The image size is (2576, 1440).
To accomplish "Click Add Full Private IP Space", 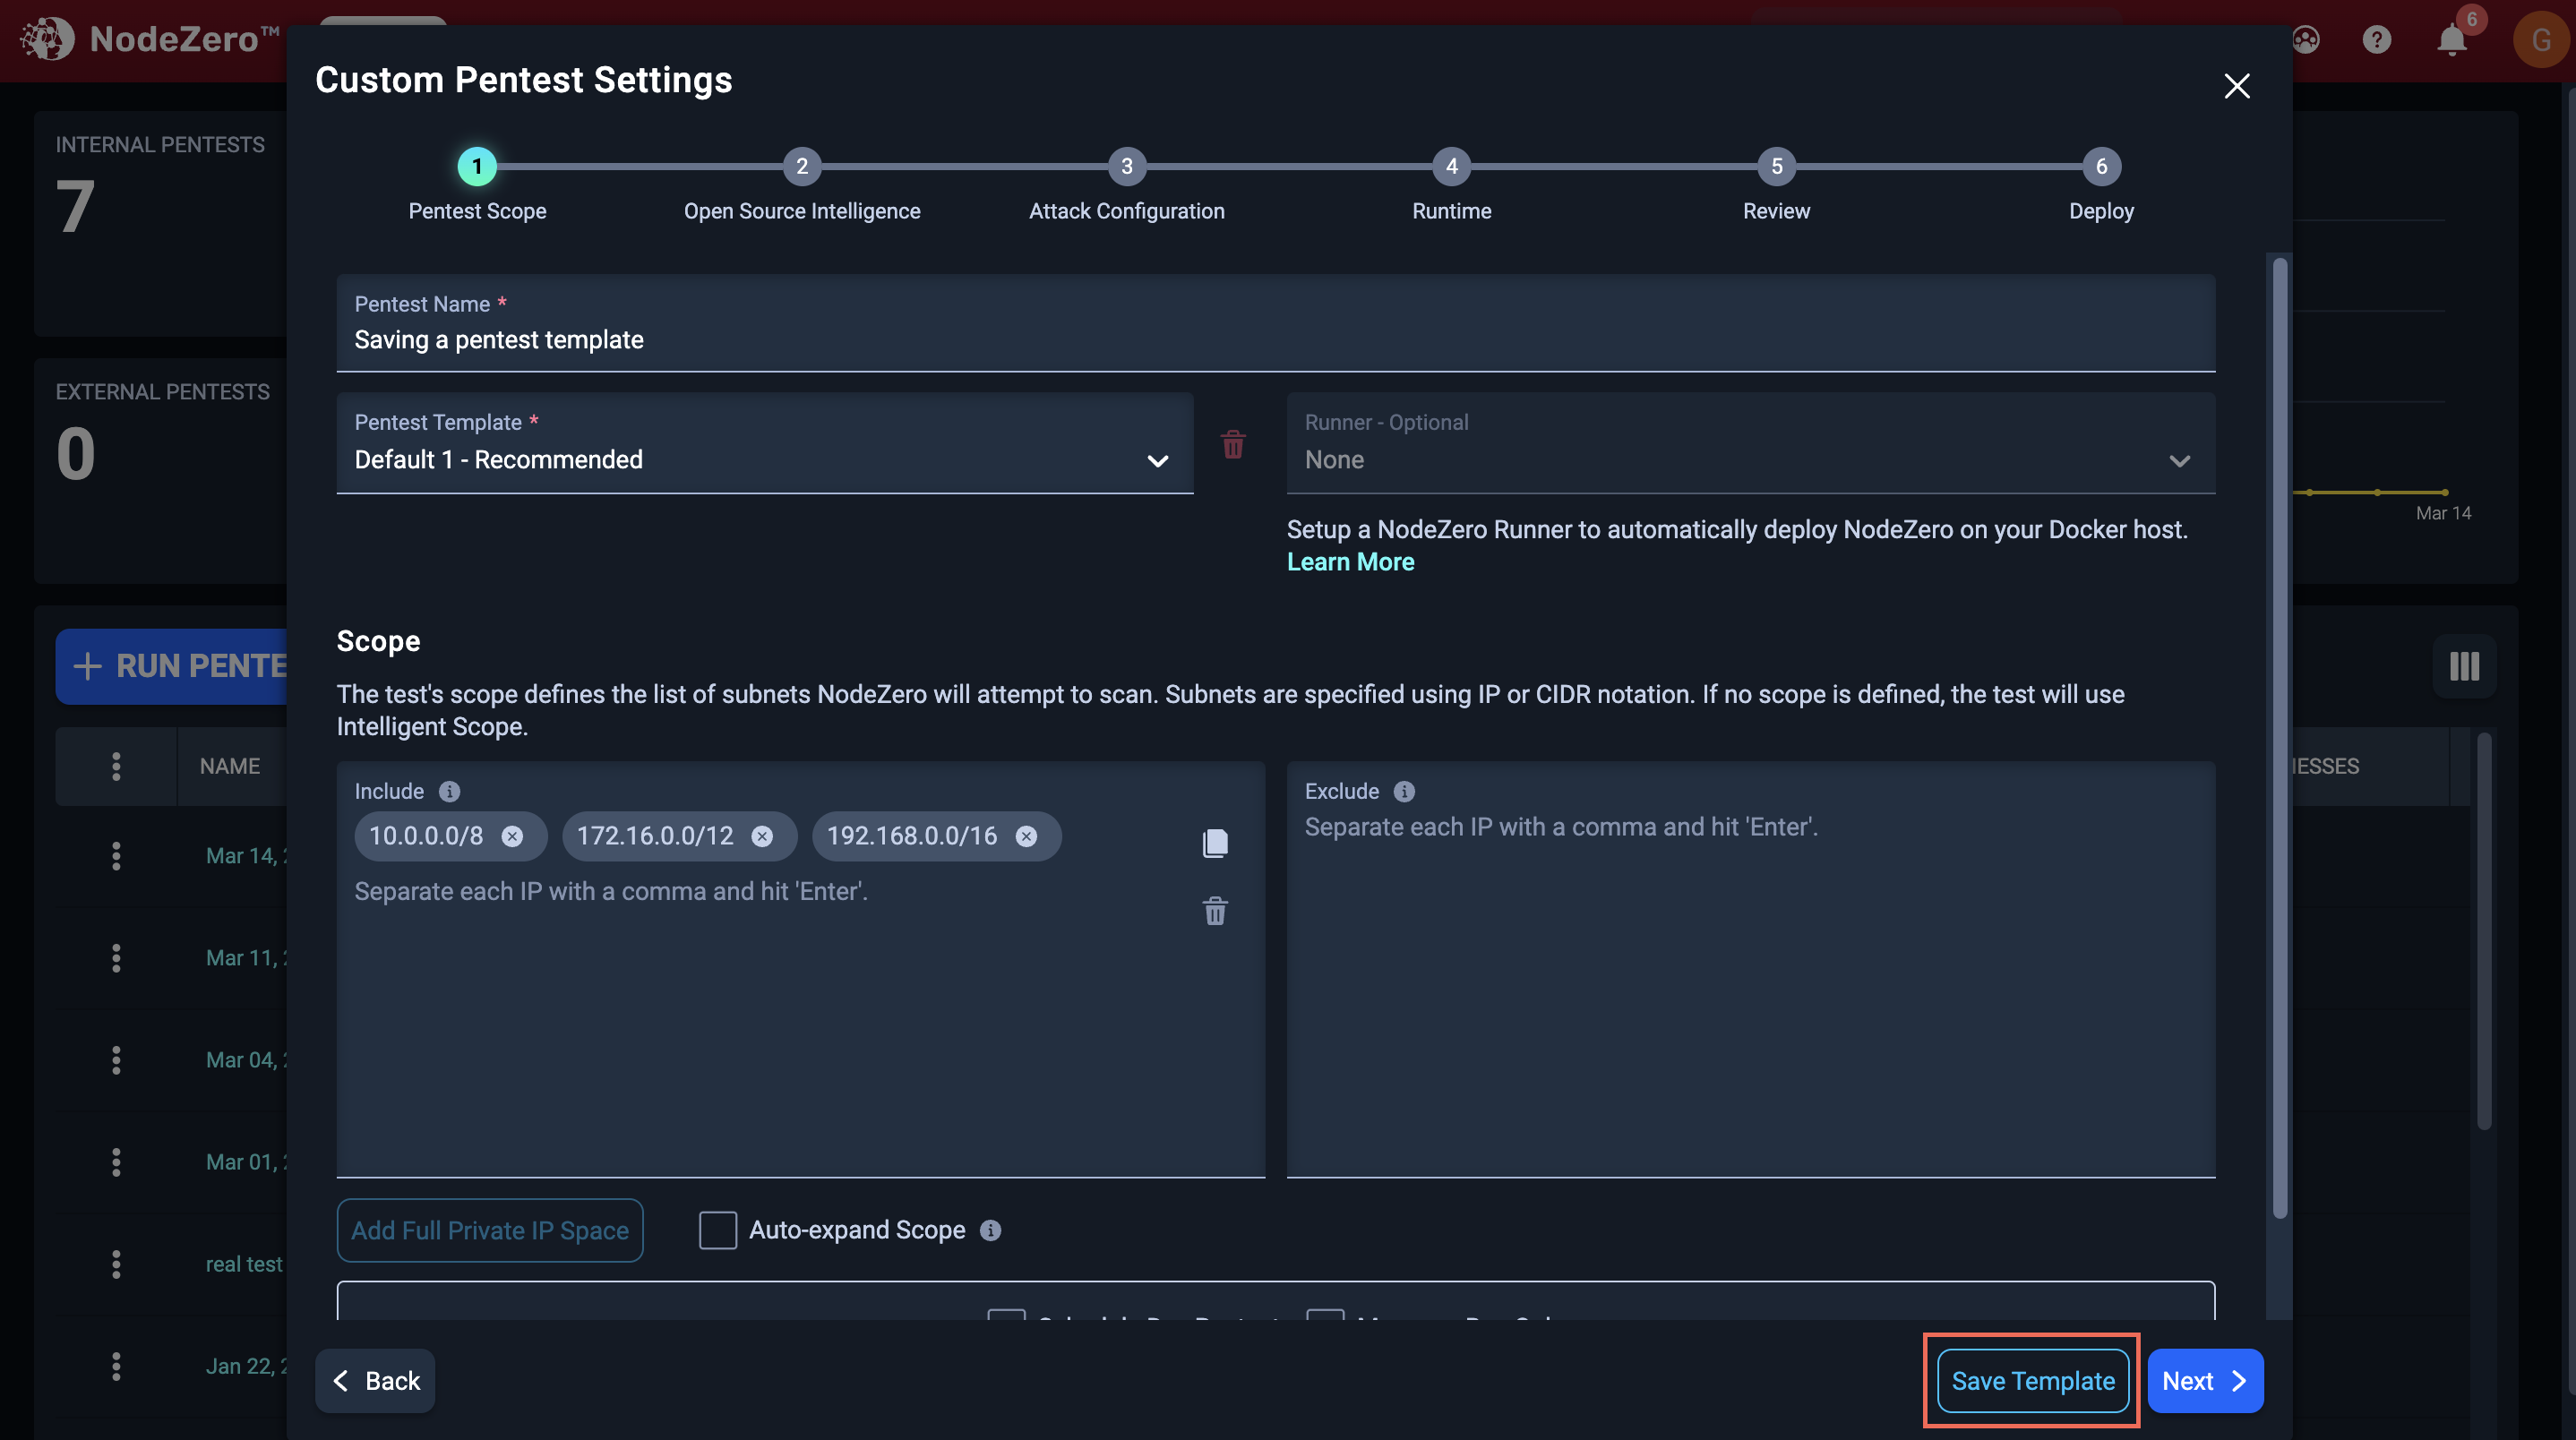I will [x=490, y=1230].
